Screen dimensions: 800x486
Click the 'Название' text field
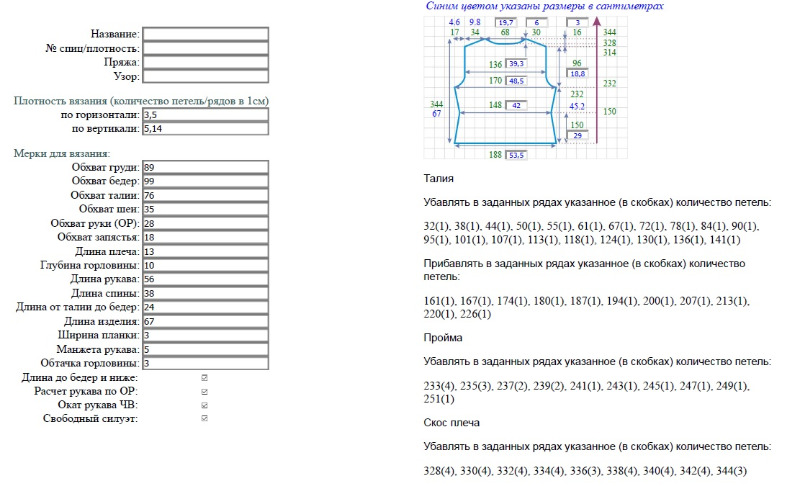point(205,33)
